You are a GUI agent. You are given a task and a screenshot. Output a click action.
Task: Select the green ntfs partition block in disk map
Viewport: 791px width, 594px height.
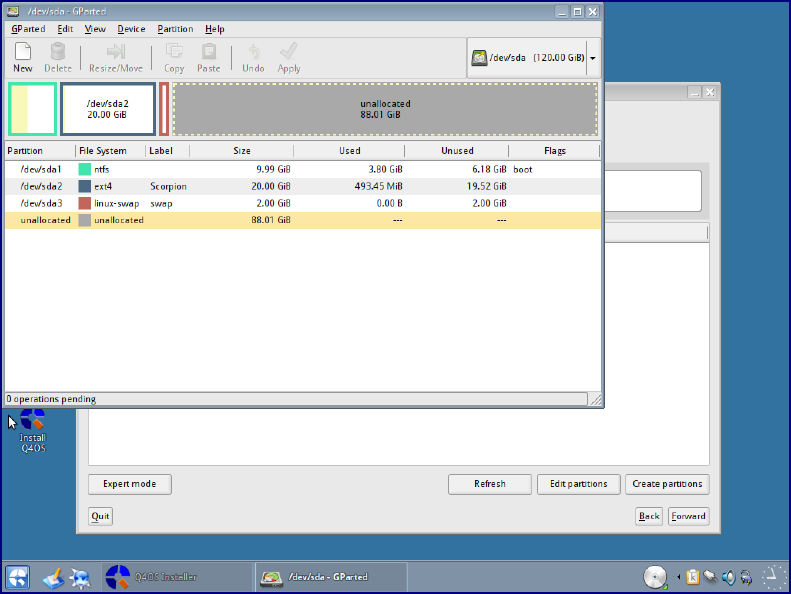tap(32, 109)
